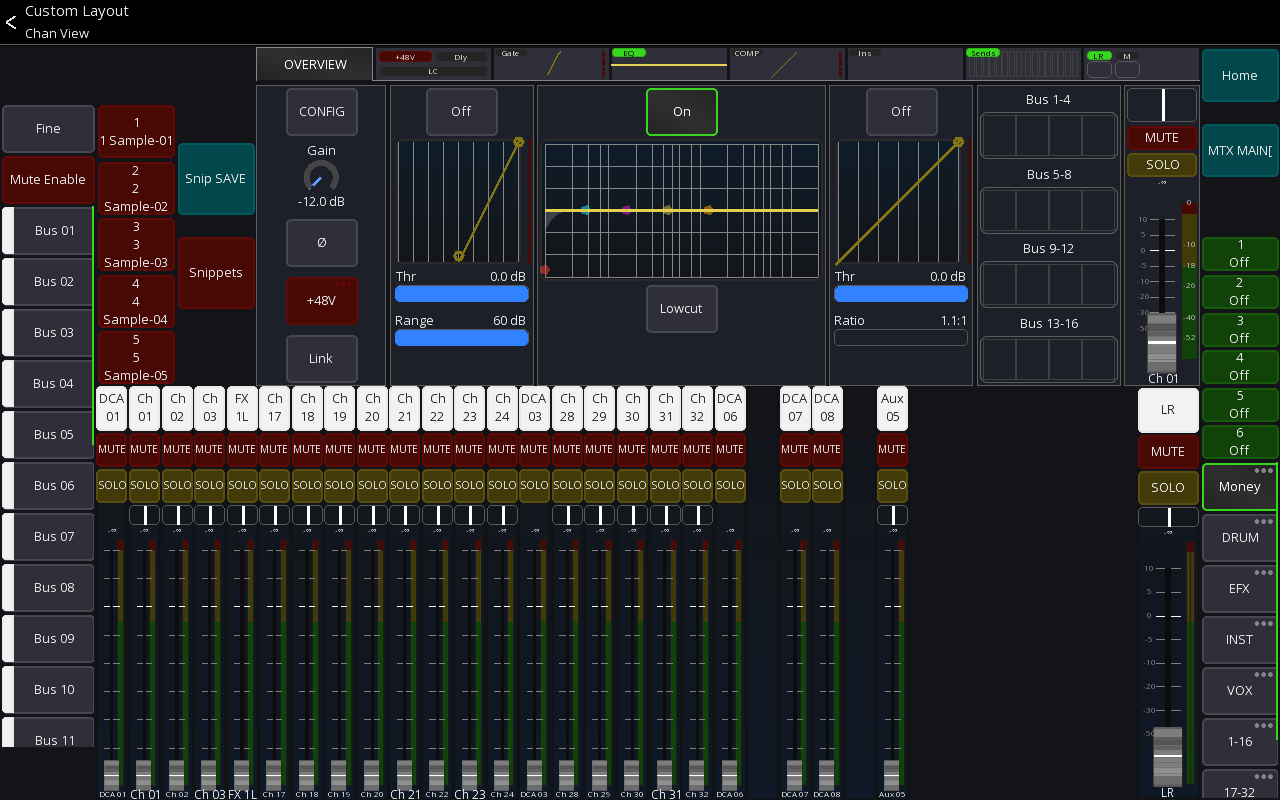Image resolution: width=1280 pixels, height=800 pixels.
Task: Adjust the gate Thr slider
Action: point(461,294)
